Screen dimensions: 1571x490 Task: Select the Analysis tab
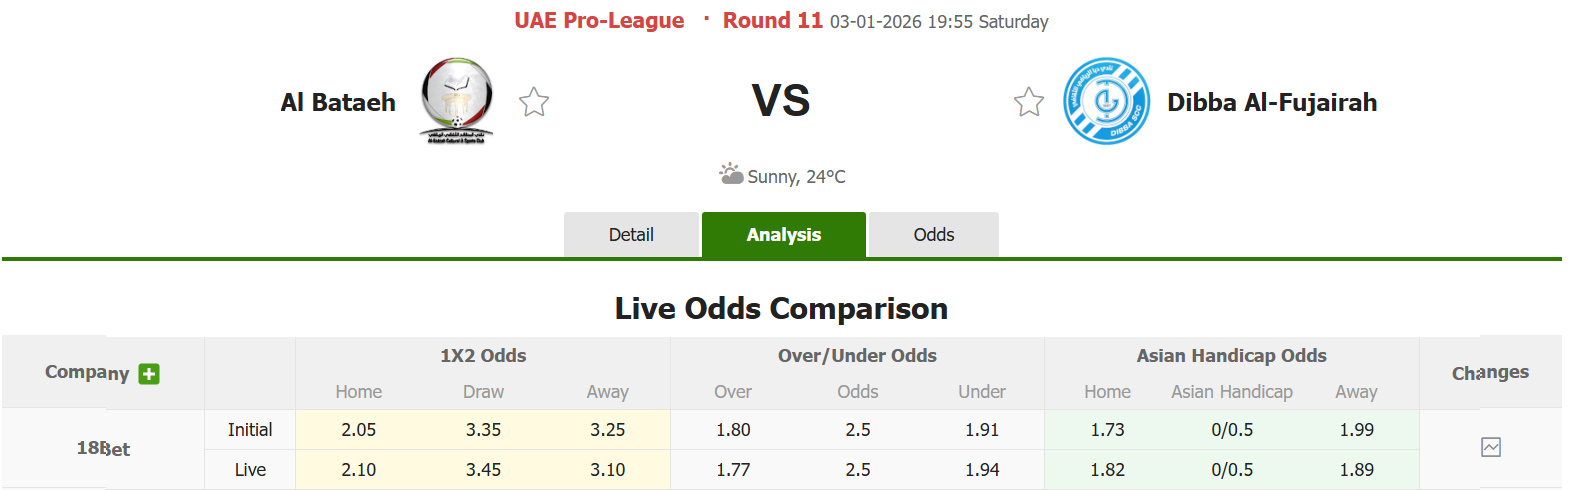[x=783, y=235]
